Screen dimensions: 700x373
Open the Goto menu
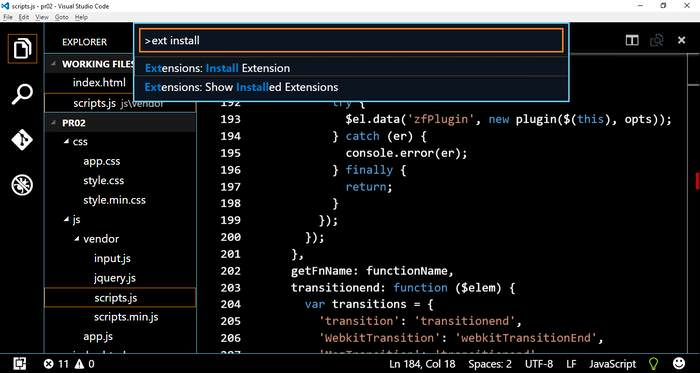point(62,17)
